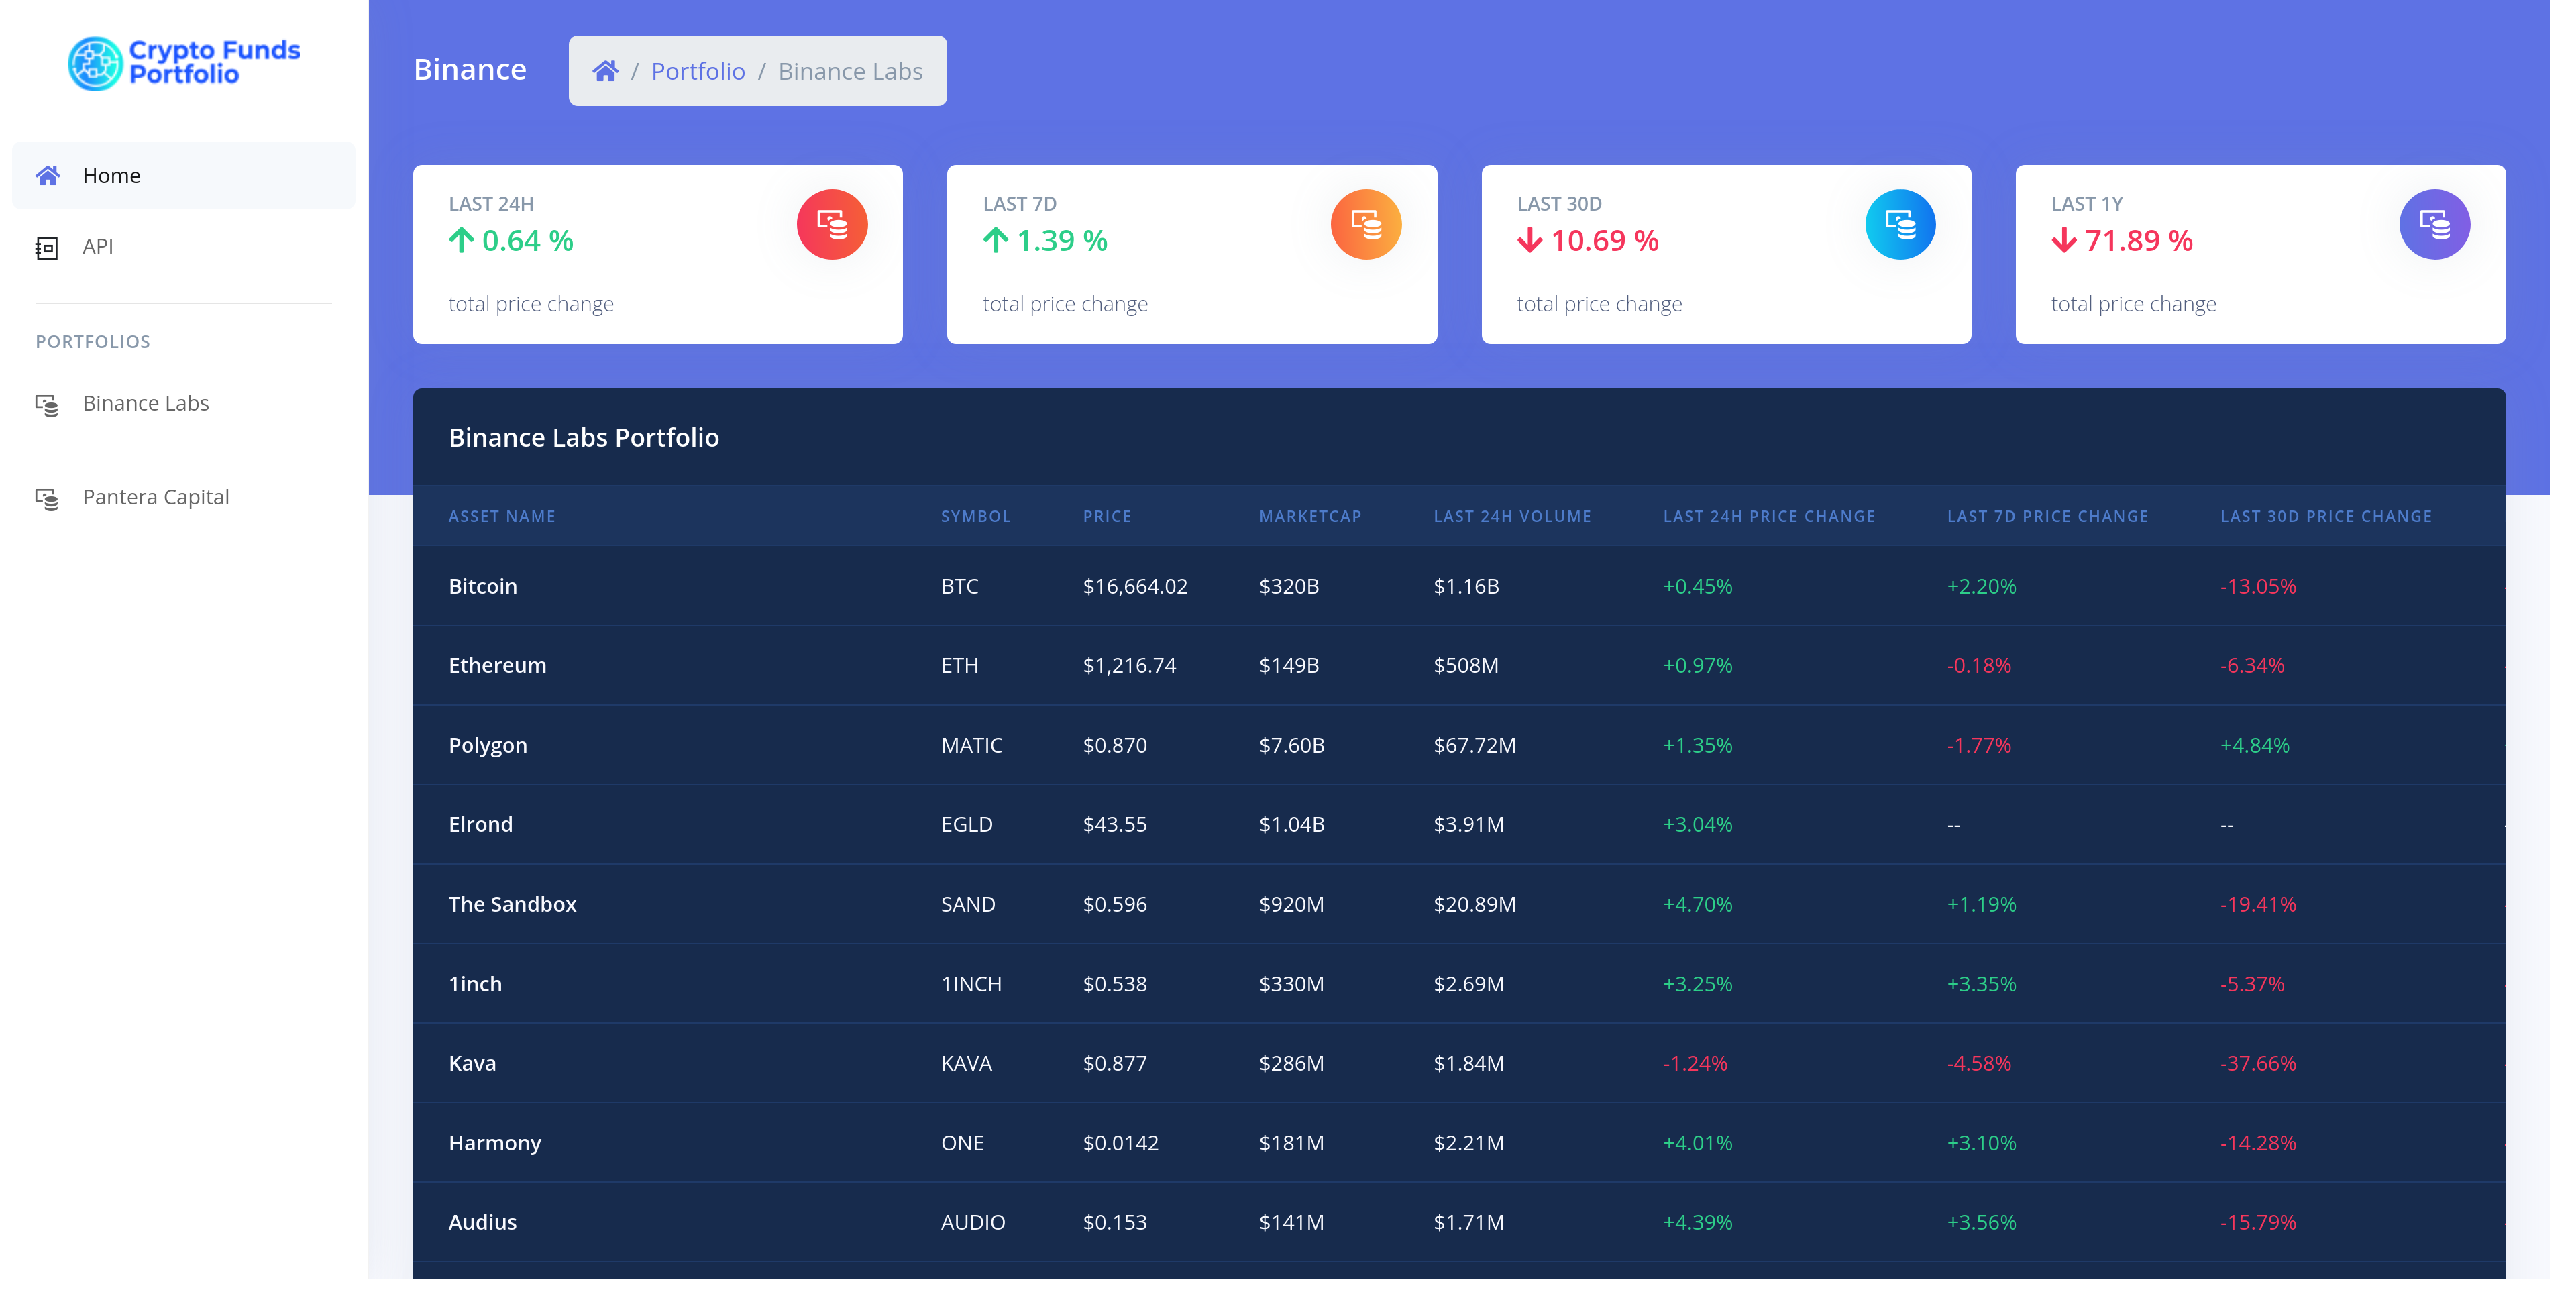Click the orange Last 7D coins icon

pyautogui.click(x=1365, y=224)
